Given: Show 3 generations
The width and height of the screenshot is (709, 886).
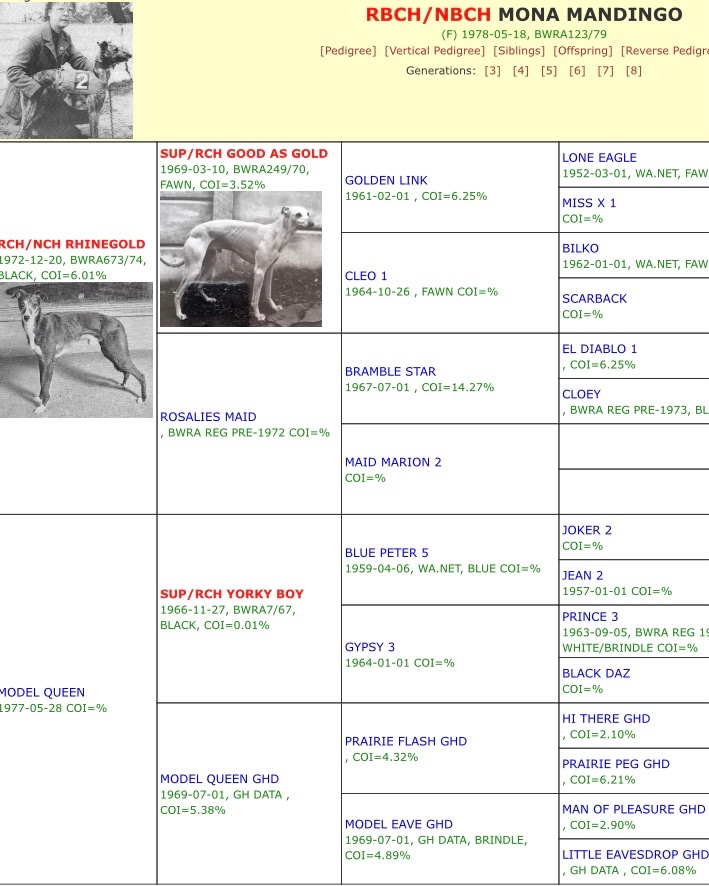Looking at the screenshot, I should point(493,71).
